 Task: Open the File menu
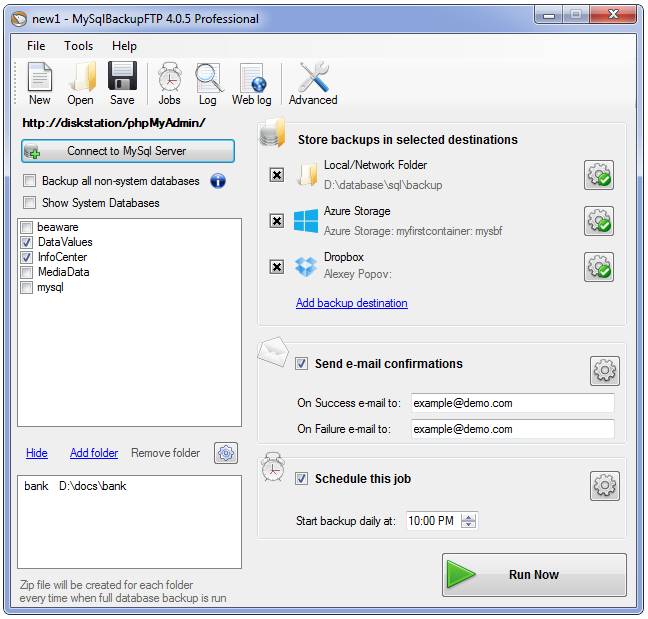[36, 46]
